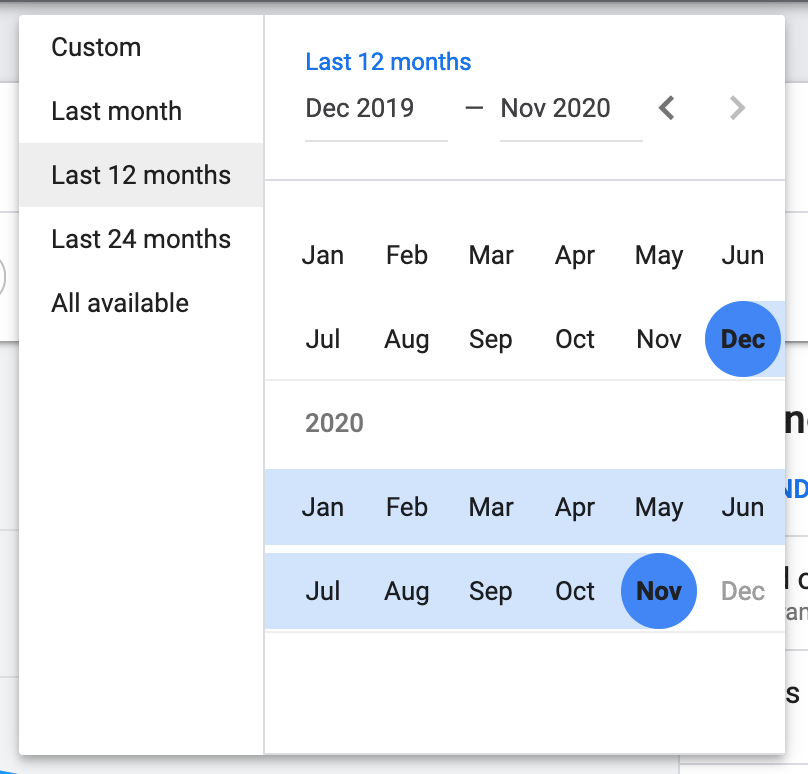Image resolution: width=808 pixels, height=774 pixels.
Task: Click the back chevron to view previous year
Action: pyautogui.click(x=666, y=109)
